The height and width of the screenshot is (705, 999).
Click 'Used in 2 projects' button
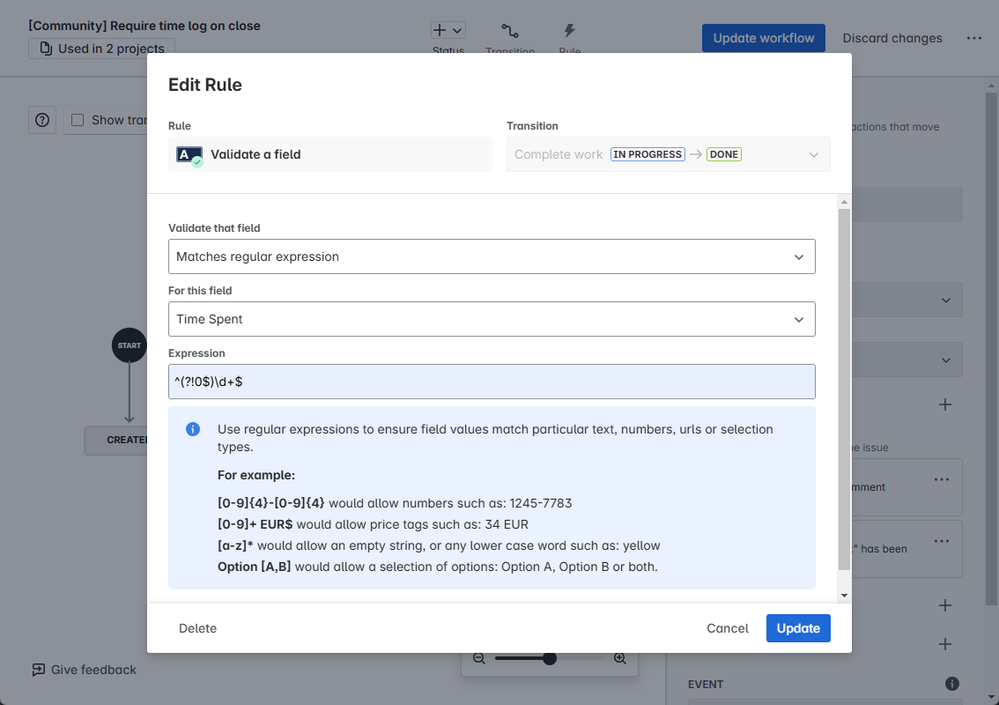click(102, 48)
